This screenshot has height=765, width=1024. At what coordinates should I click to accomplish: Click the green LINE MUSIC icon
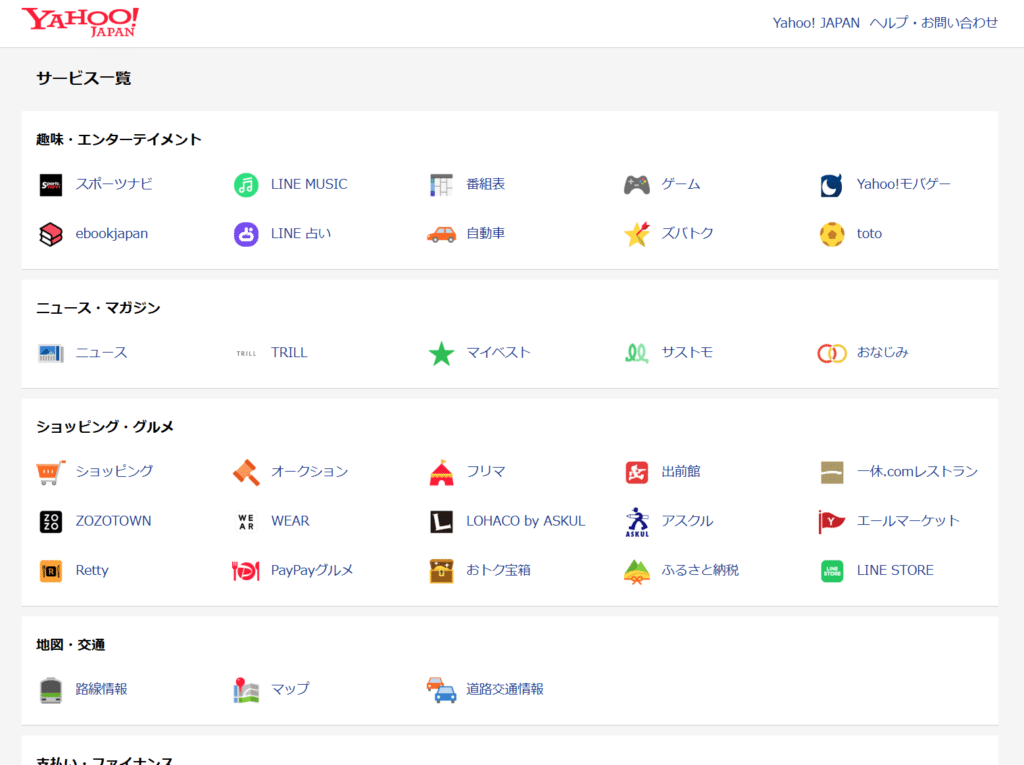click(x=246, y=185)
